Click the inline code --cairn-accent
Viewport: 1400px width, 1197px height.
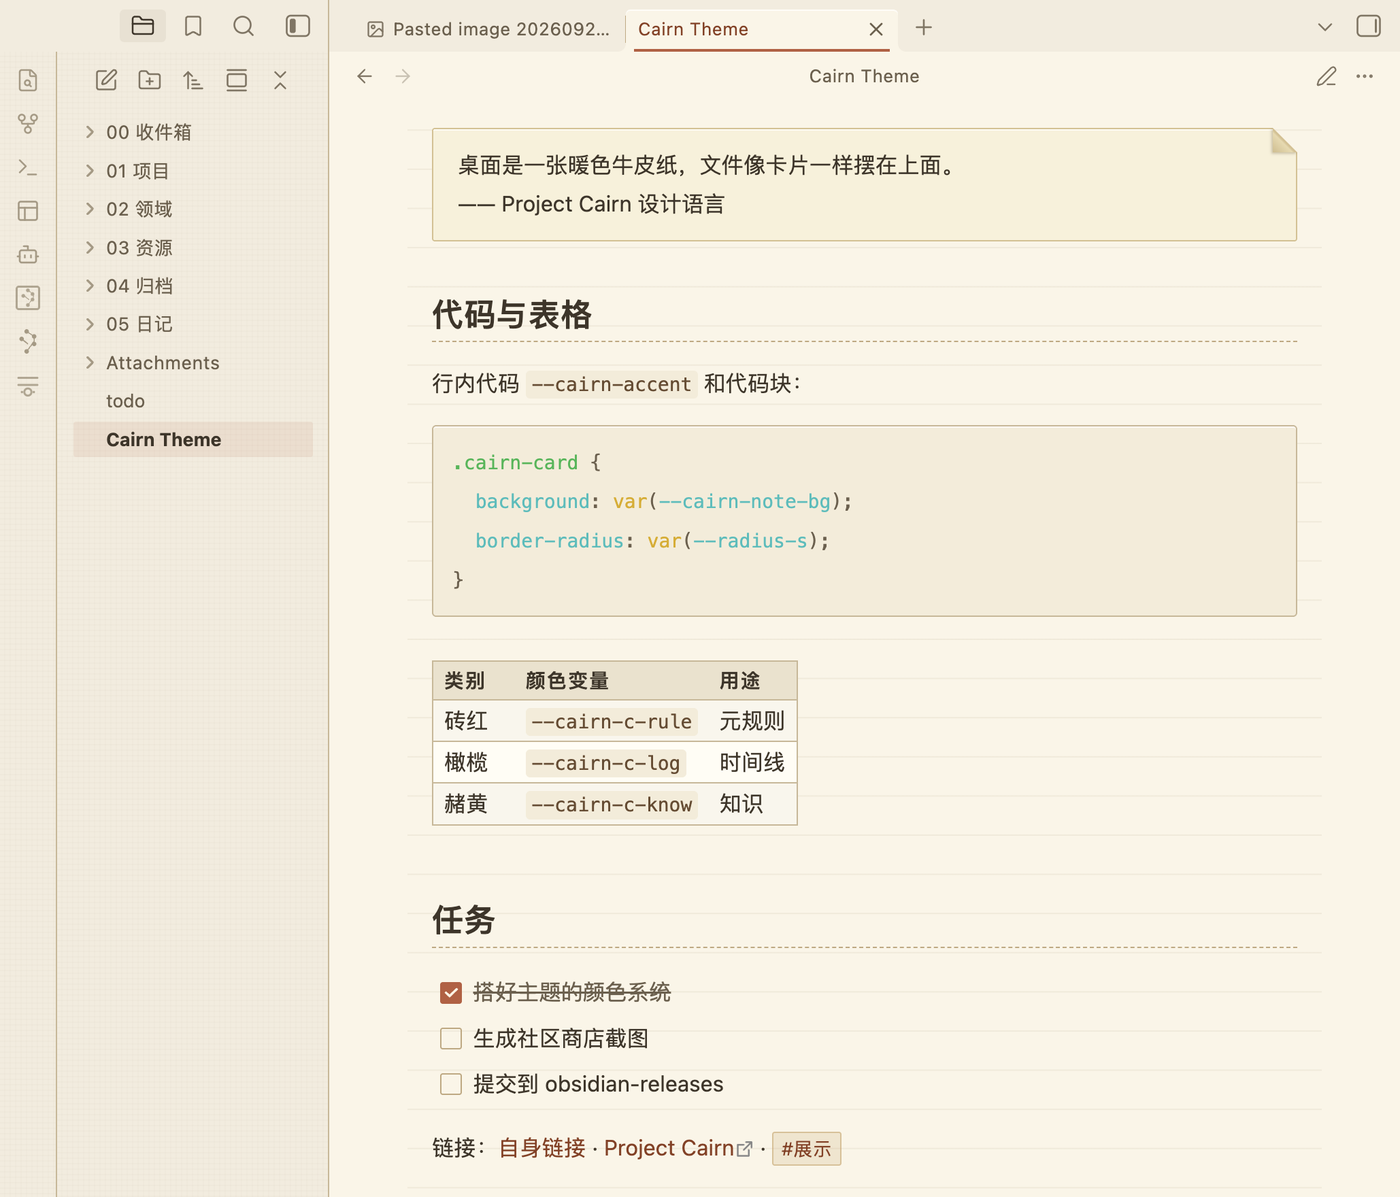click(x=611, y=384)
